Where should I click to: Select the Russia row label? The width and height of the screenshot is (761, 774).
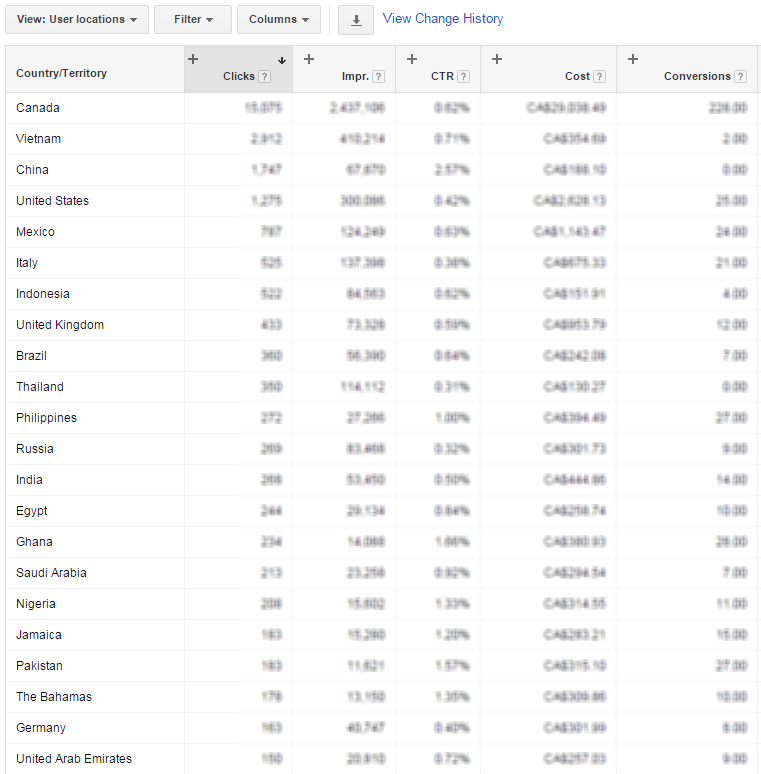[35, 449]
